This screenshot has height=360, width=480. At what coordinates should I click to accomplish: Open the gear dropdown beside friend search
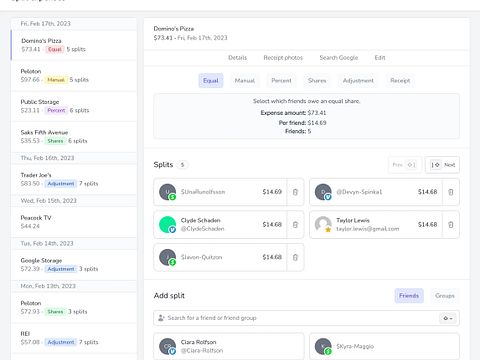[x=448, y=318]
